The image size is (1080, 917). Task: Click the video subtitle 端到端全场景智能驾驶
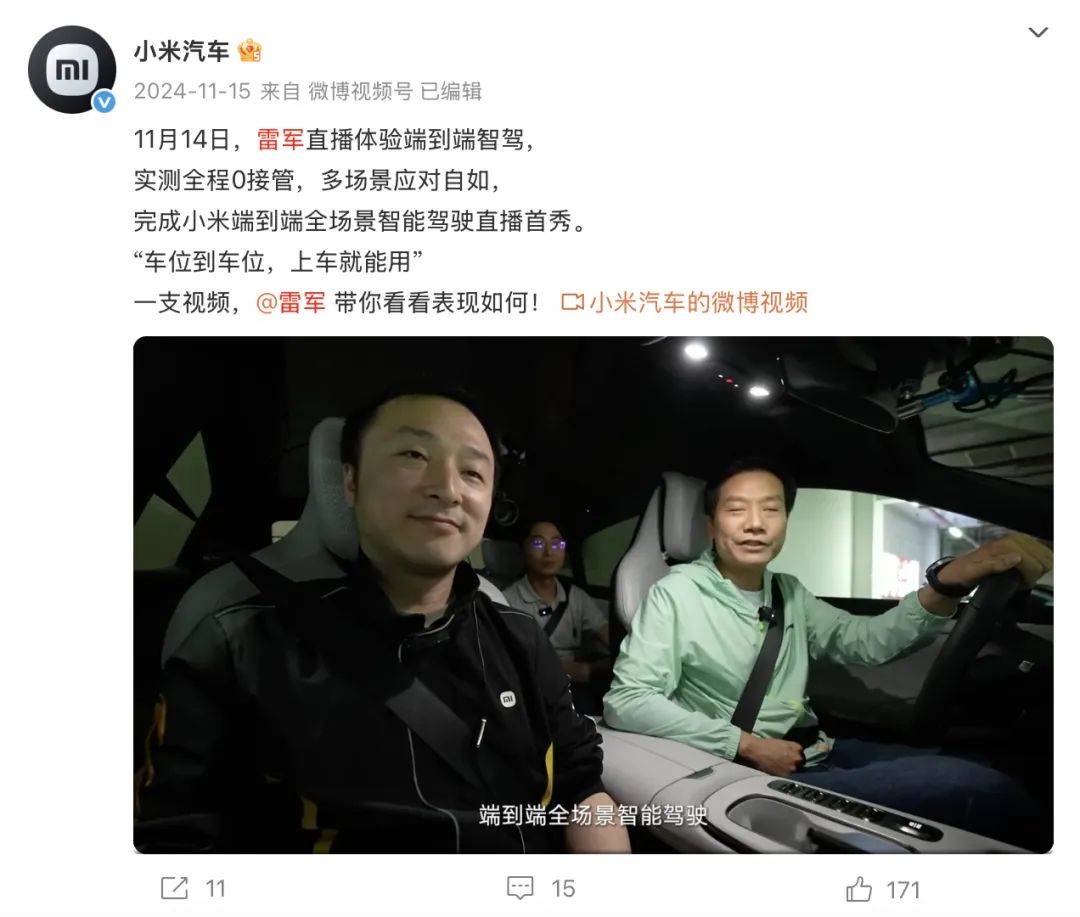click(593, 815)
